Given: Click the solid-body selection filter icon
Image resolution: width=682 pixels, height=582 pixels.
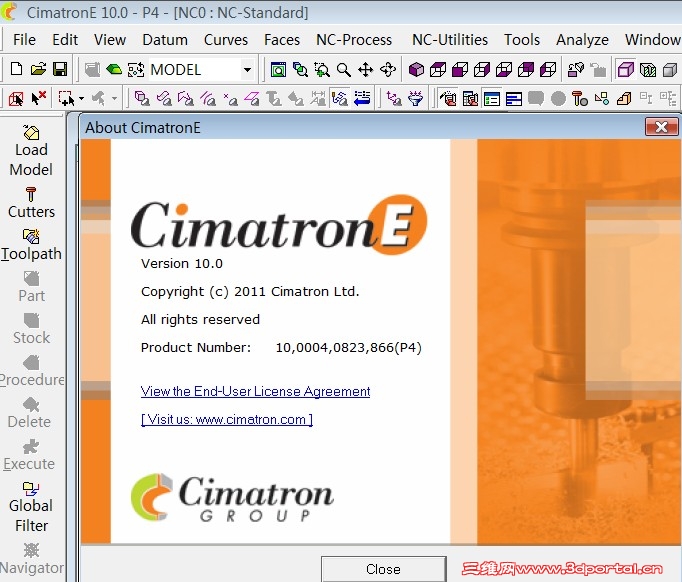Looking at the screenshot, I should click(142, 99).
